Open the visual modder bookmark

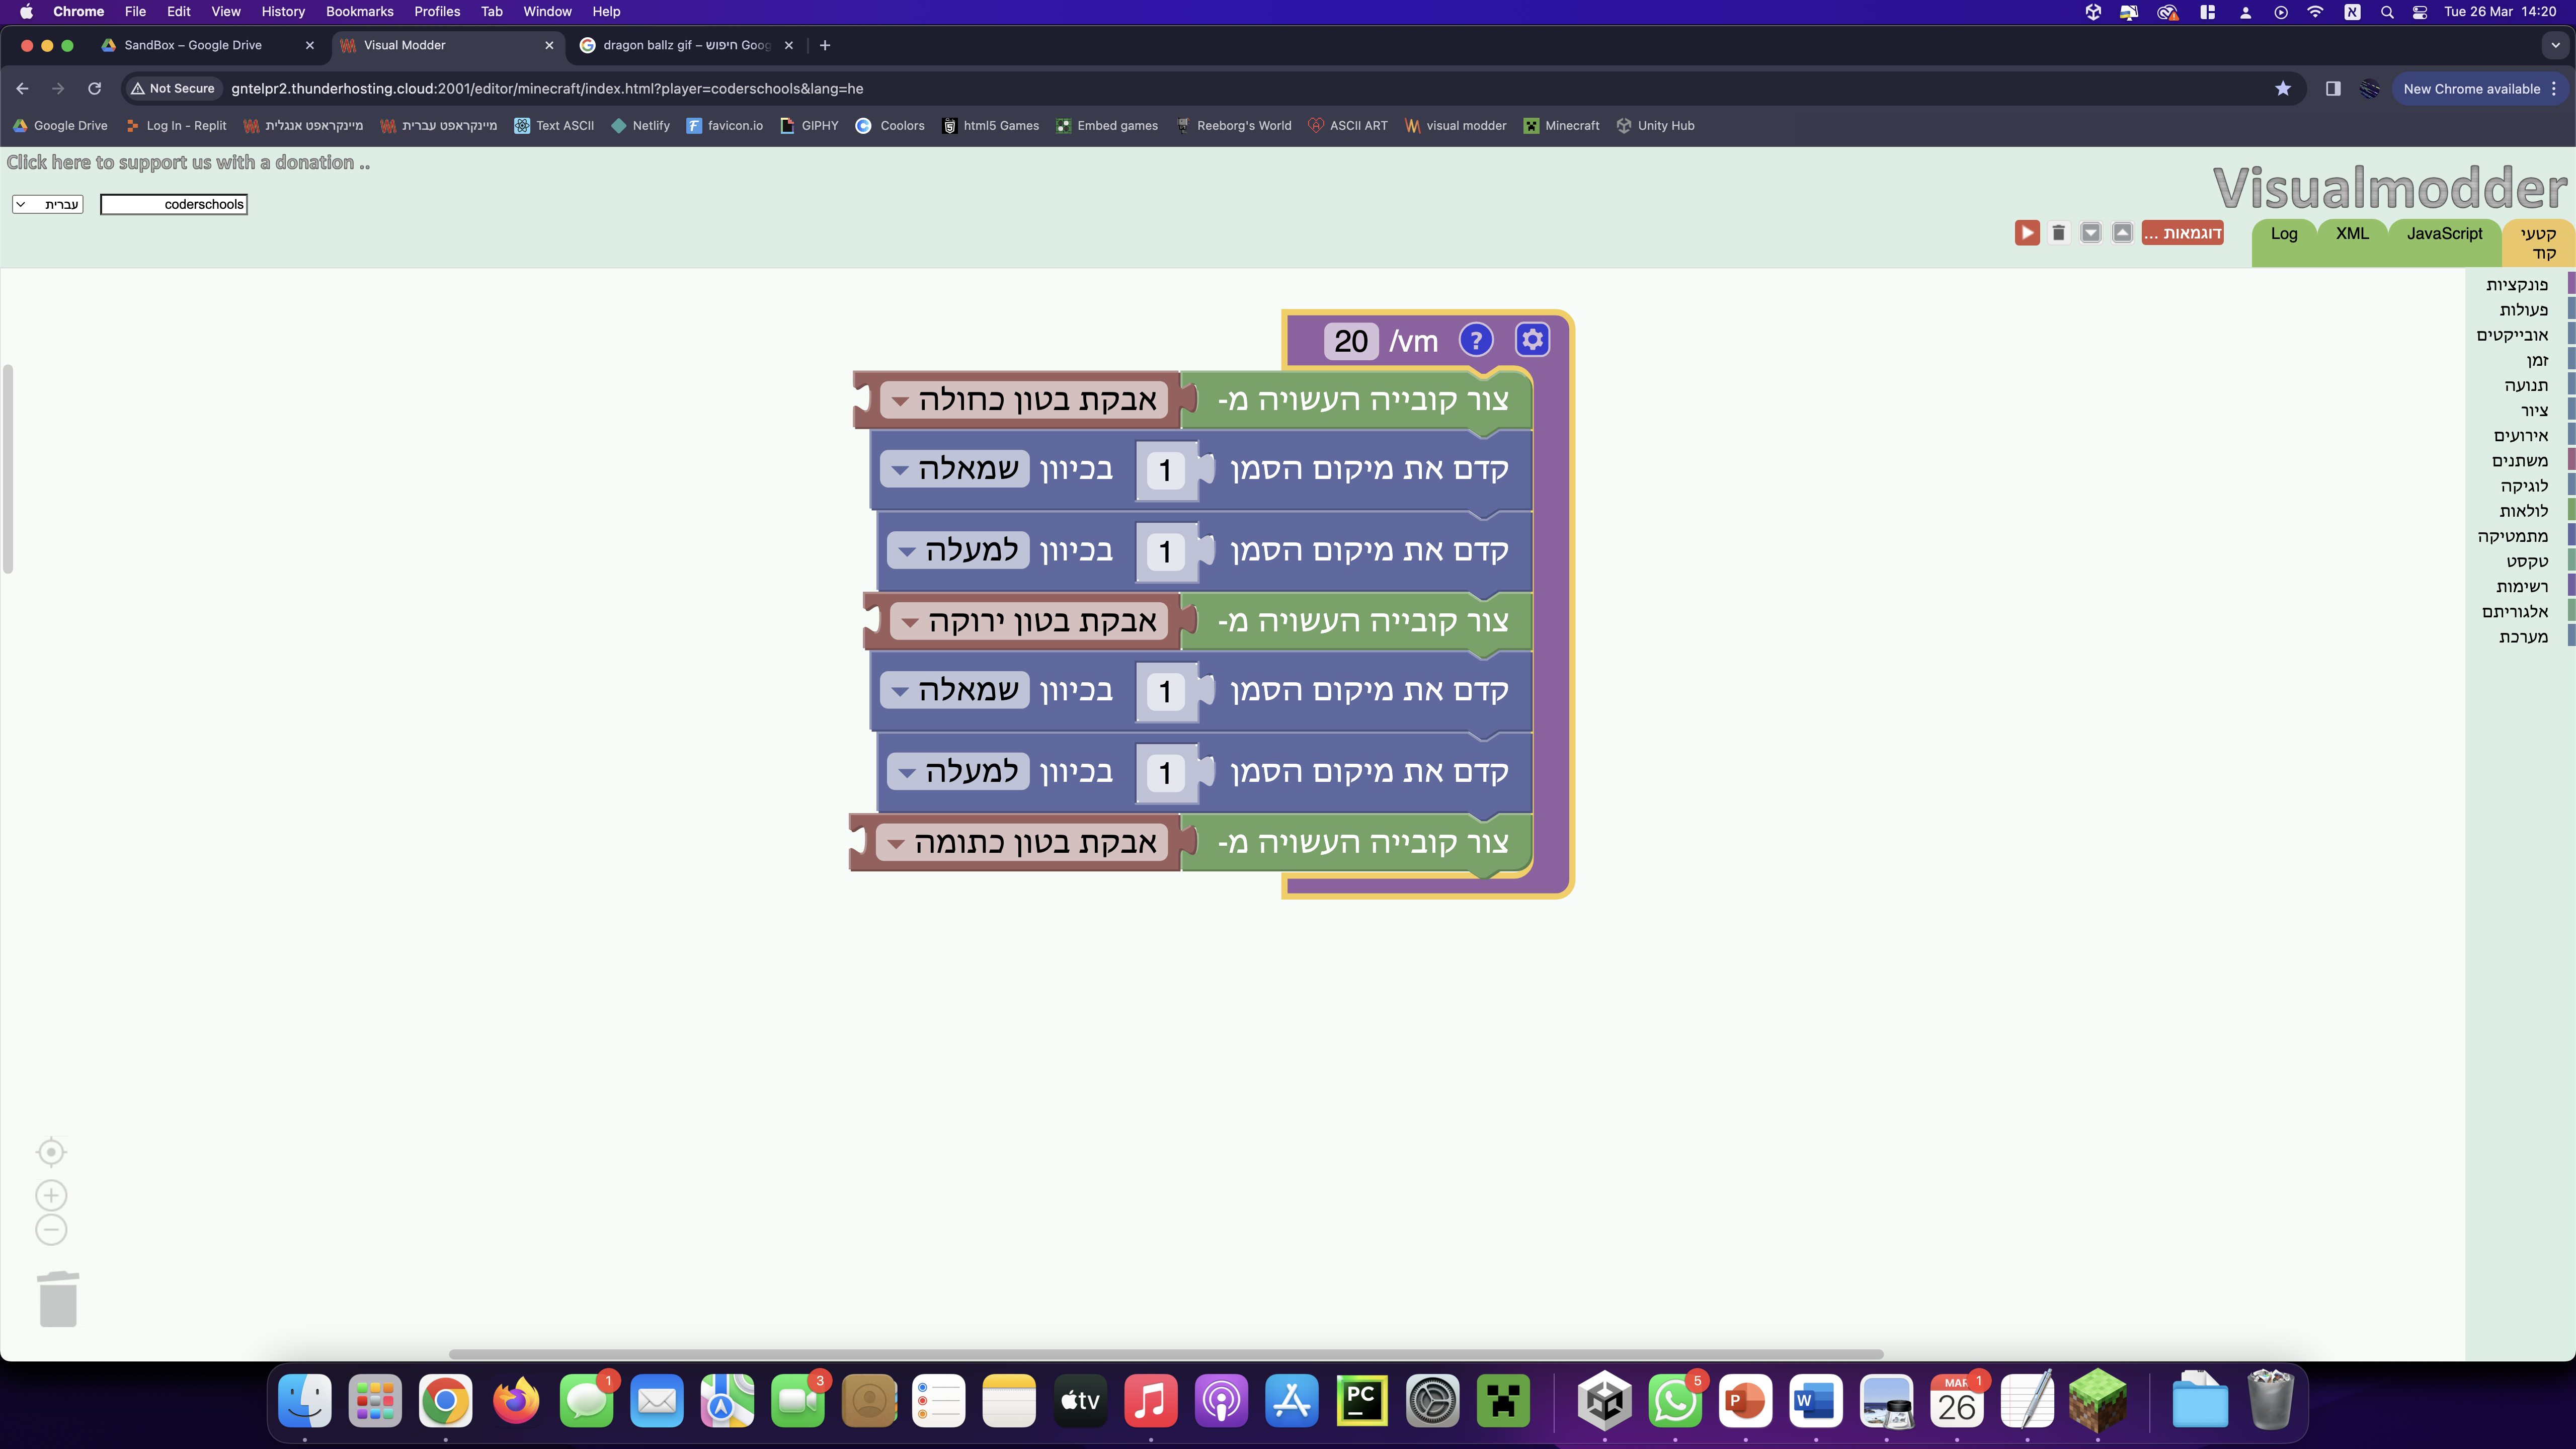click(x=1455, y=126)
